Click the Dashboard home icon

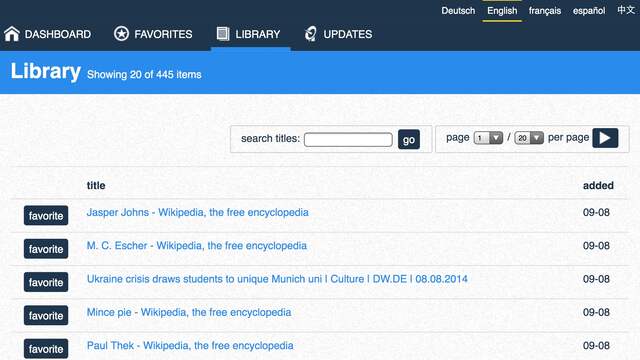[x=12, y=34]
